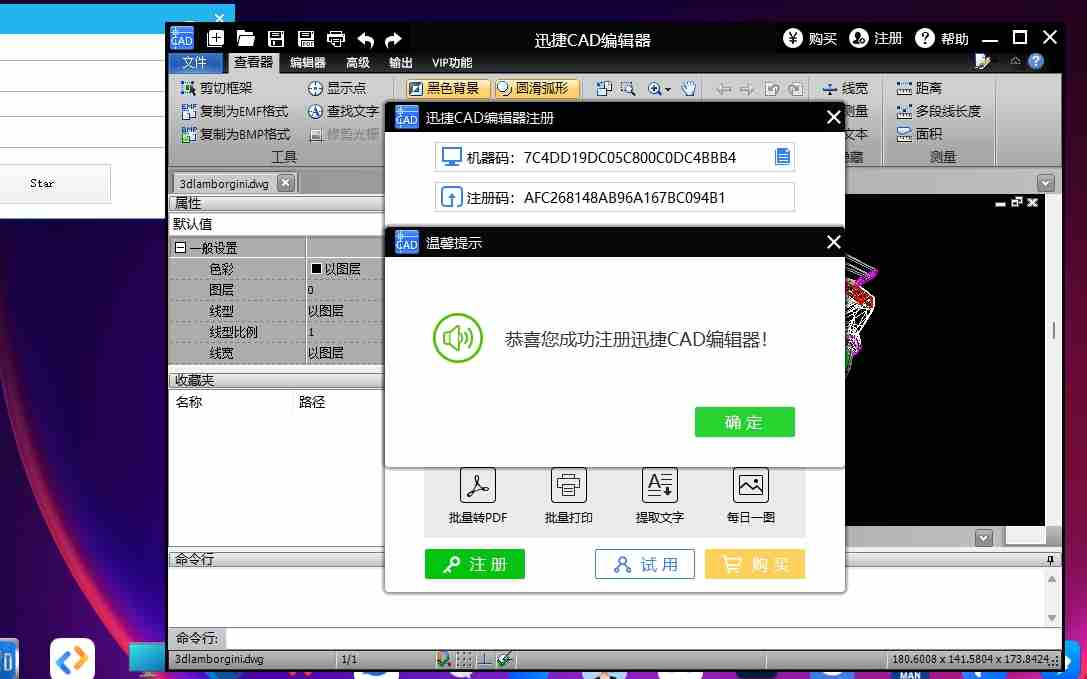The width and height of the screenshot is (1087, 679).
Task: Toggle the 线宽 line width option
Action: [845, 88]
